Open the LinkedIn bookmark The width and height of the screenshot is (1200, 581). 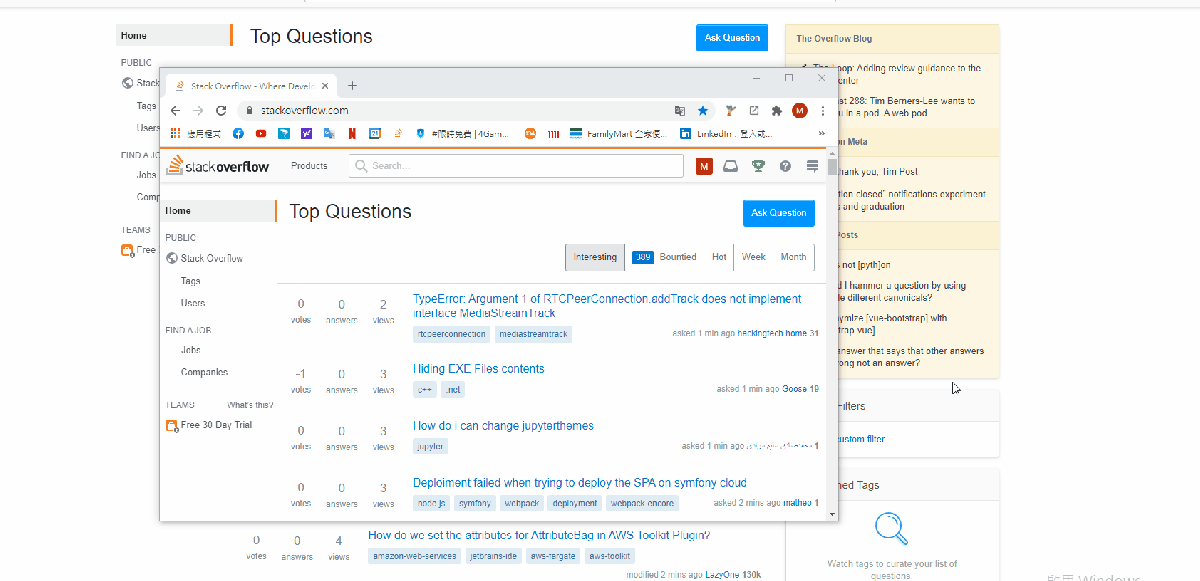click(725, 133)
